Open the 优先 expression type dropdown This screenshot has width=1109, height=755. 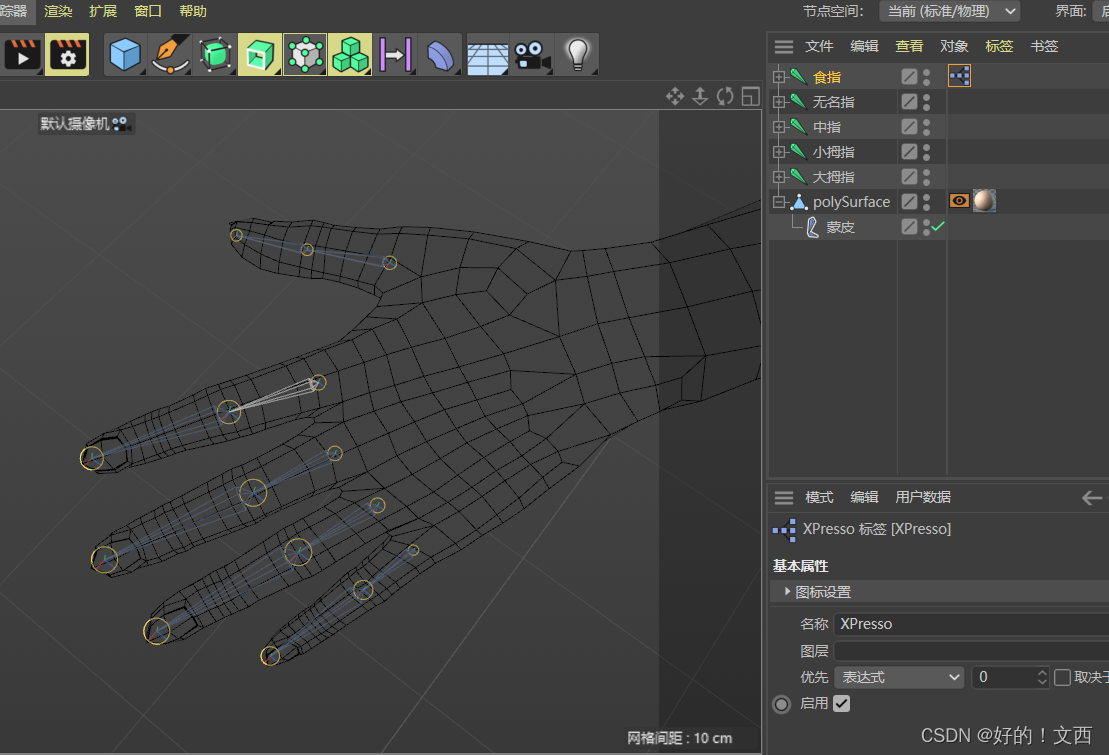point(897,677)
